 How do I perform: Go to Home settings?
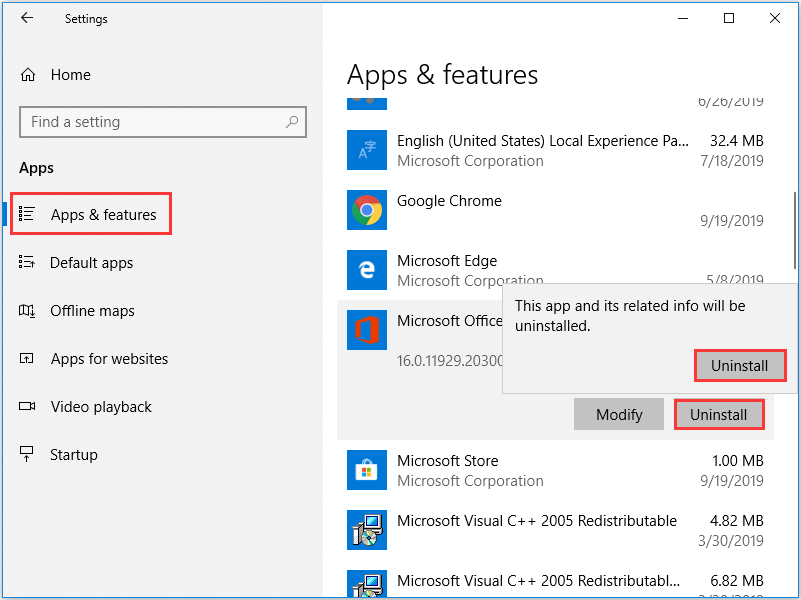point(70,75)
